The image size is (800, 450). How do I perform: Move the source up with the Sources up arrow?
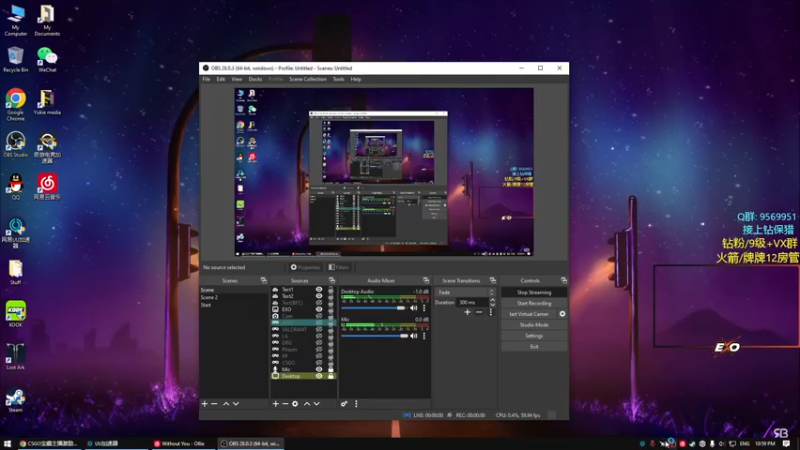[307, 404]
